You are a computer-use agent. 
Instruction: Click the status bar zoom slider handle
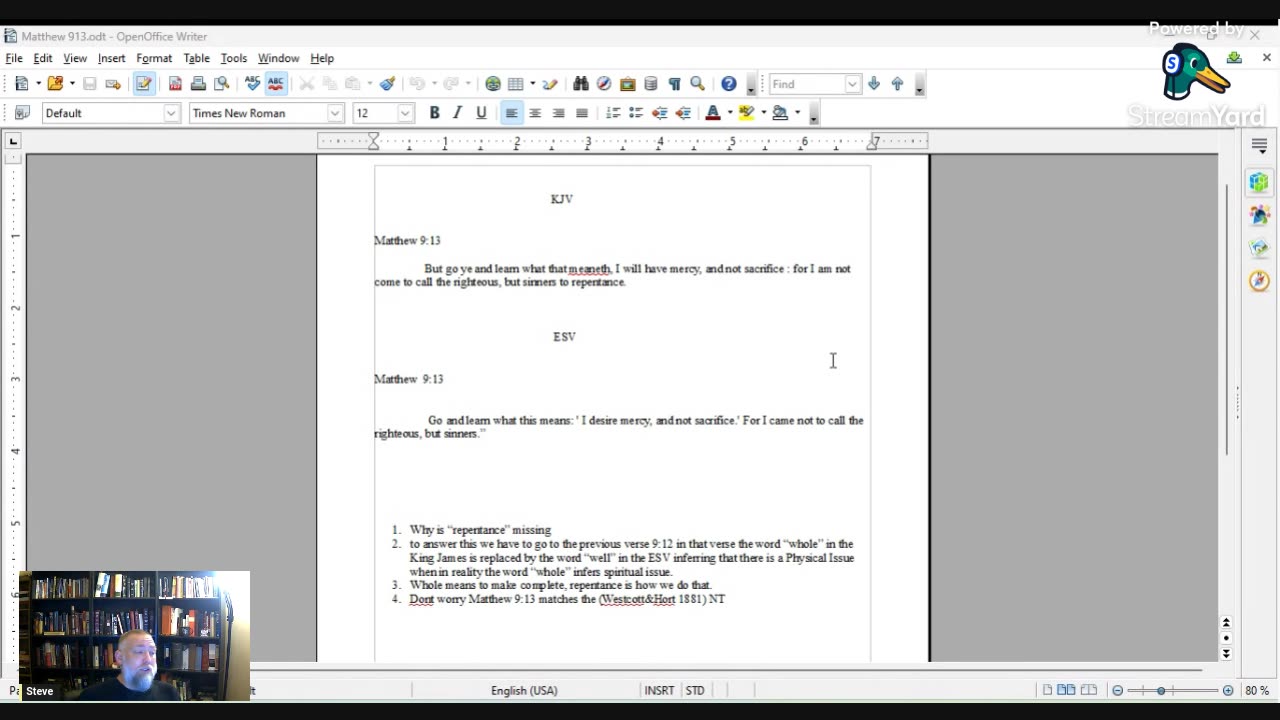[1161, 690]
